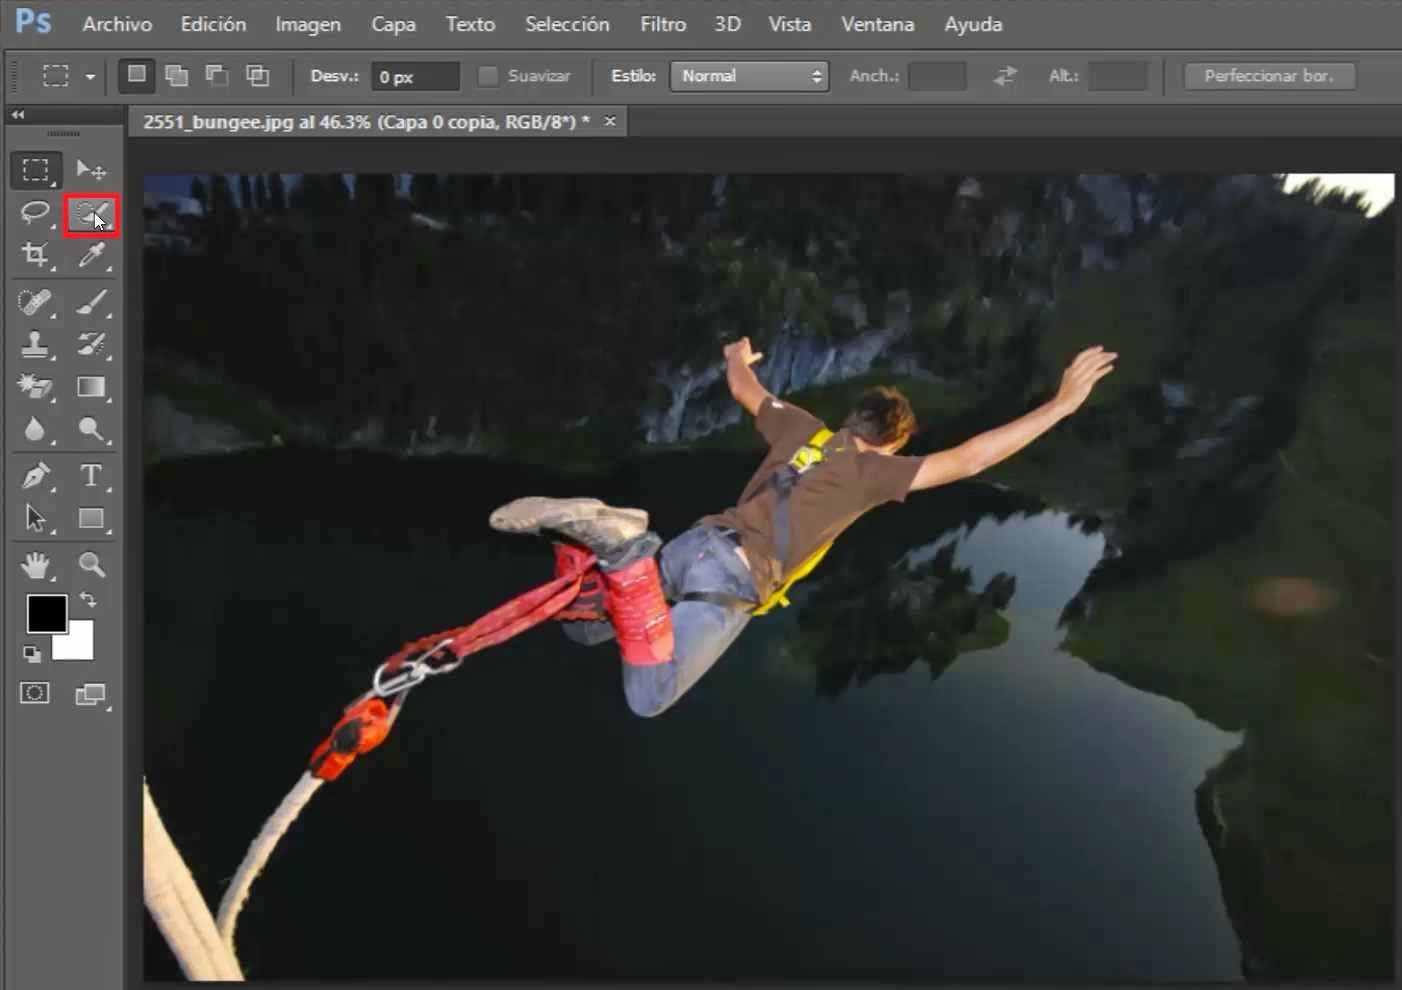The width and height of the screenshot is (1402, 990).
Task: Open the Texto menu
Action: click(470, 24)
